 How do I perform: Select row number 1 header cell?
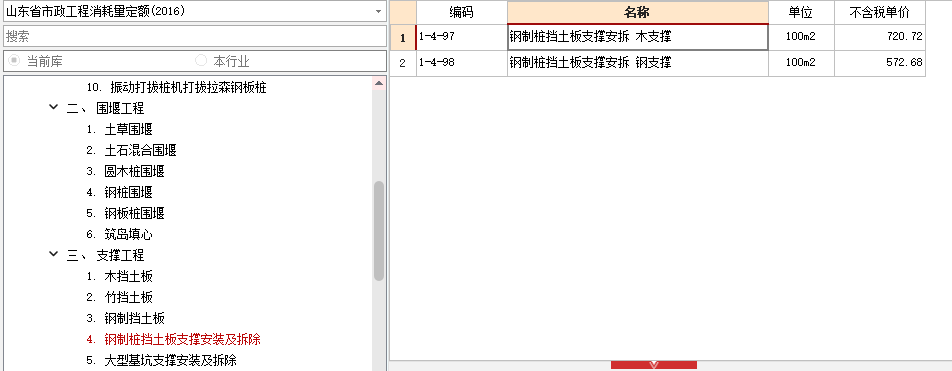pyautogui.click(x=403, y=37)
